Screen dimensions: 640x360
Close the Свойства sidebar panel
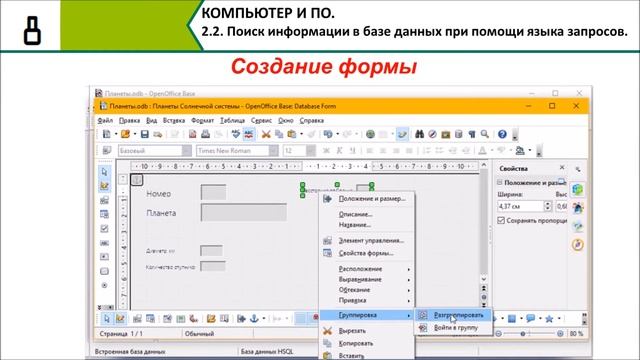click(562, 168)
